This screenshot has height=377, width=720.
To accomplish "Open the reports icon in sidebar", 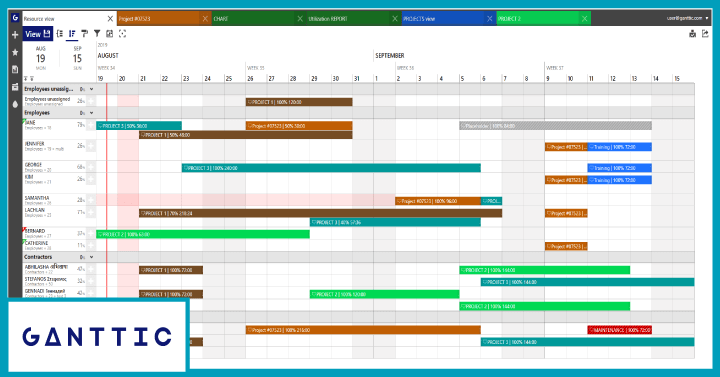I will tap(15, 69).
